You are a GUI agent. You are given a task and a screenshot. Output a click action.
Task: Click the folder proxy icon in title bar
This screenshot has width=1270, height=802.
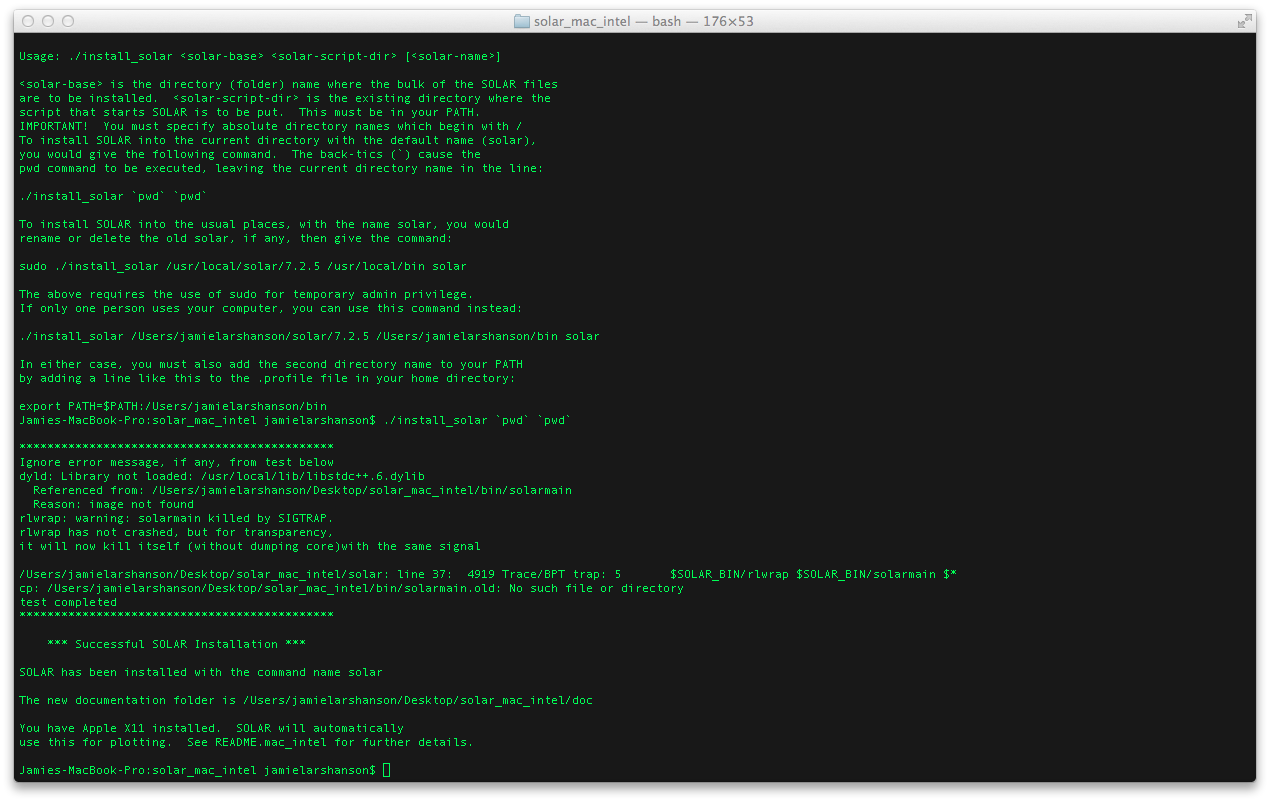pos(522,21)
